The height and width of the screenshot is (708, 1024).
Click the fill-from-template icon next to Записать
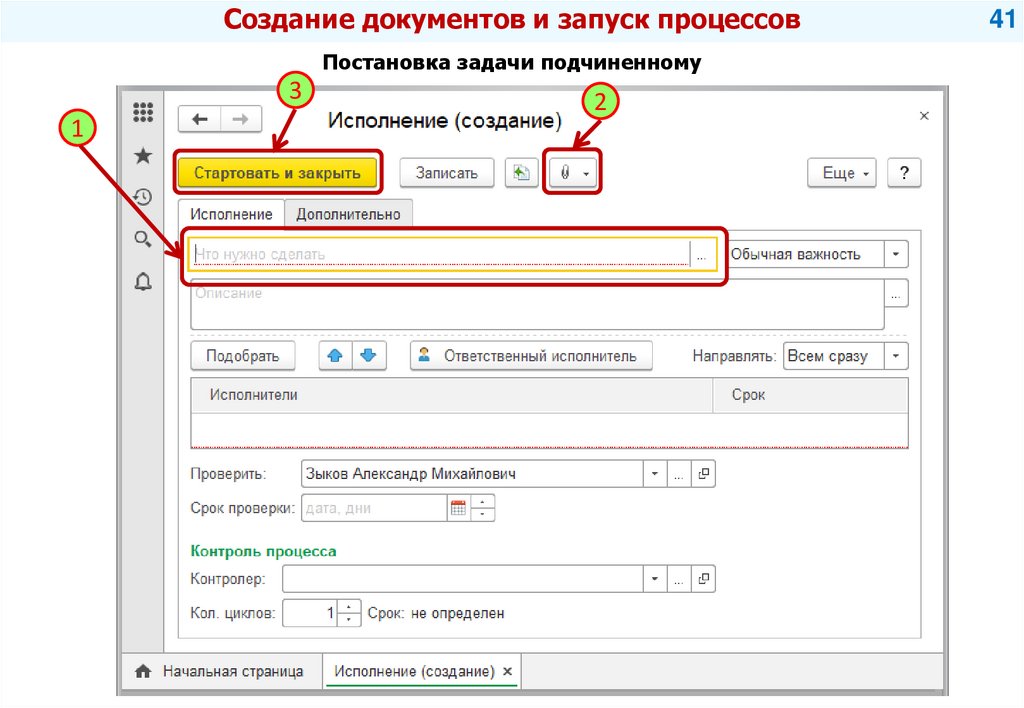pyautogui.click(x=521, y=172)
